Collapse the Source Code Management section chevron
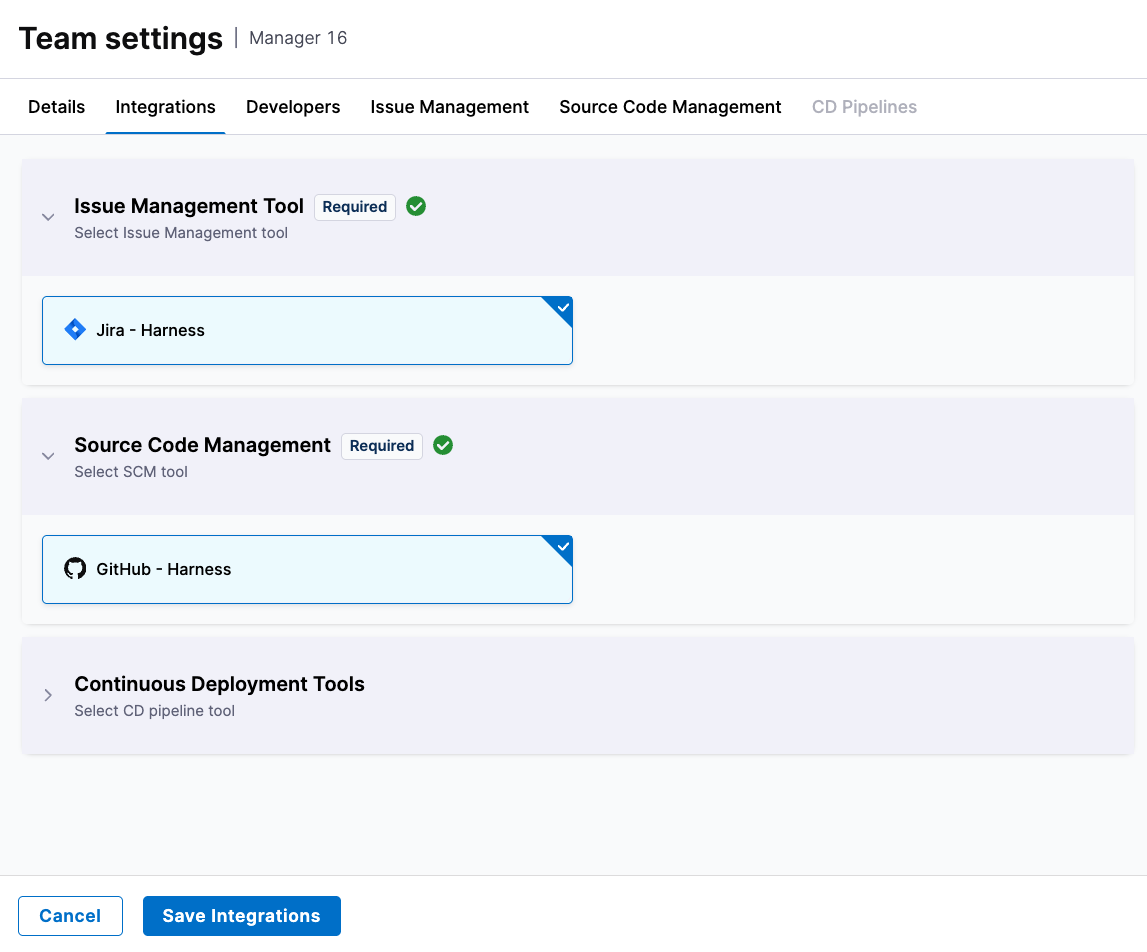 [x=48, y=456]
